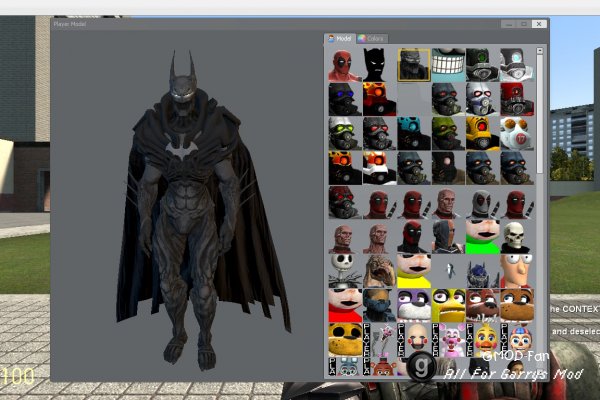Pick the Deathstroke half-orange mask model

click(x=448, y=237)
